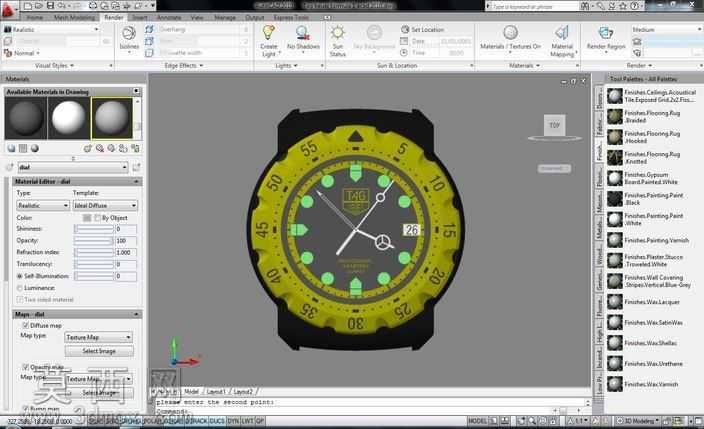704x429 pixels.
Task: Toggle the By Object color checkbox
Action: (97, 218)
